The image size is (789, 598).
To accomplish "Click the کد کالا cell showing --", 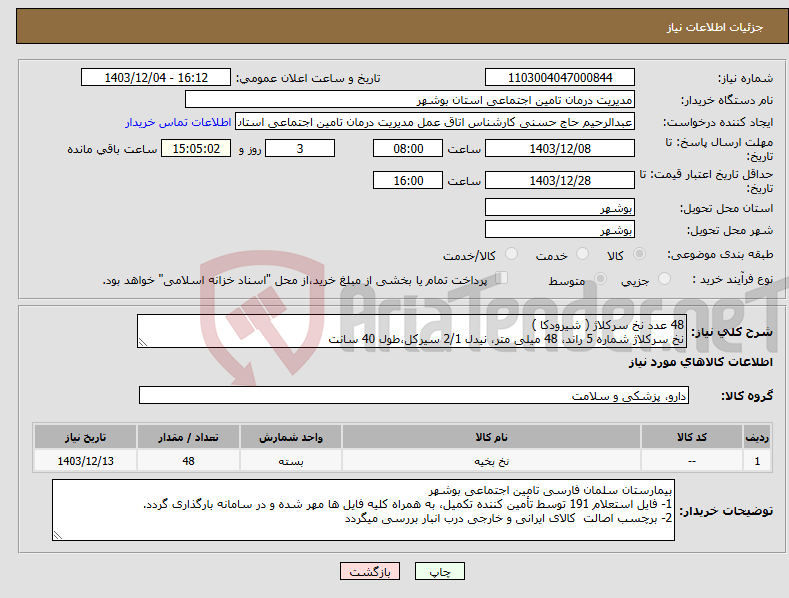I will pyautogui.click(x=692, y=461).
